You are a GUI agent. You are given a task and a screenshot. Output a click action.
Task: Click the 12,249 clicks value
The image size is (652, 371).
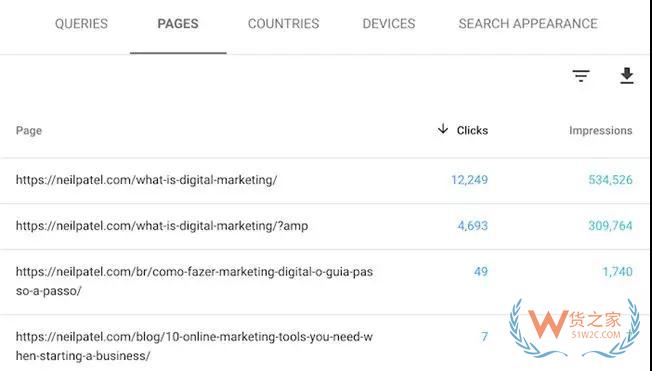point(469,180)
